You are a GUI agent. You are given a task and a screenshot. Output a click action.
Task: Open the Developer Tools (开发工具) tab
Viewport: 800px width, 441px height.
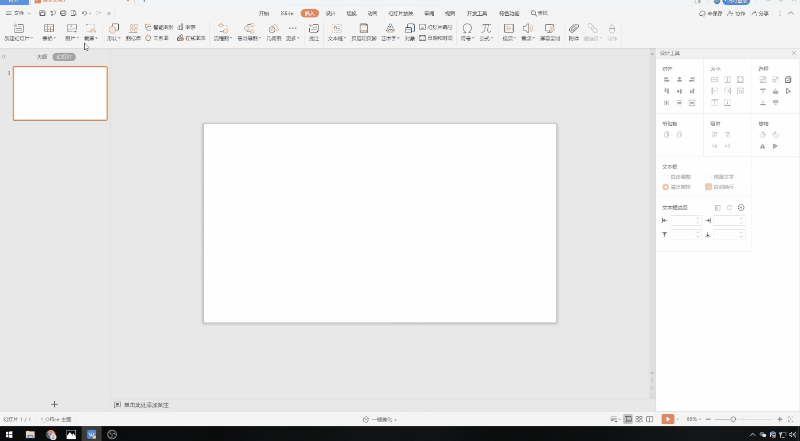477,13
